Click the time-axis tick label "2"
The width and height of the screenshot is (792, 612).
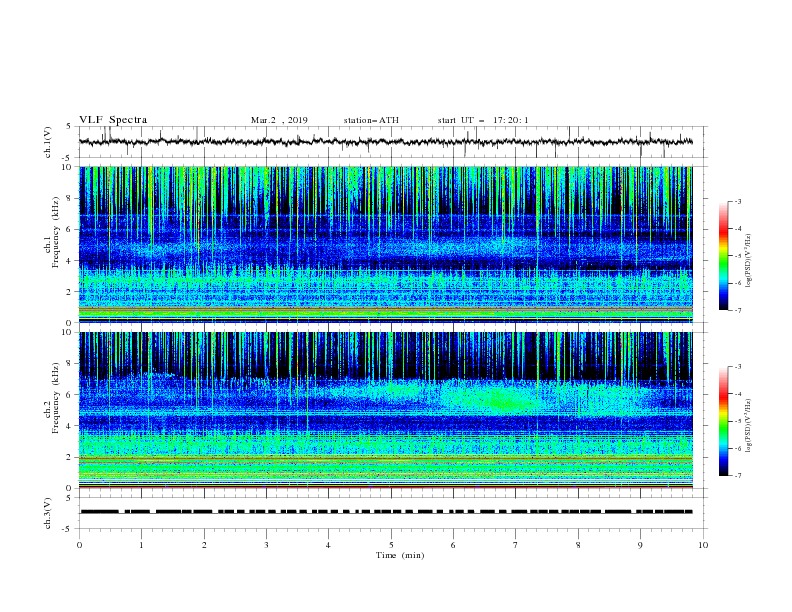pos(204,545)
